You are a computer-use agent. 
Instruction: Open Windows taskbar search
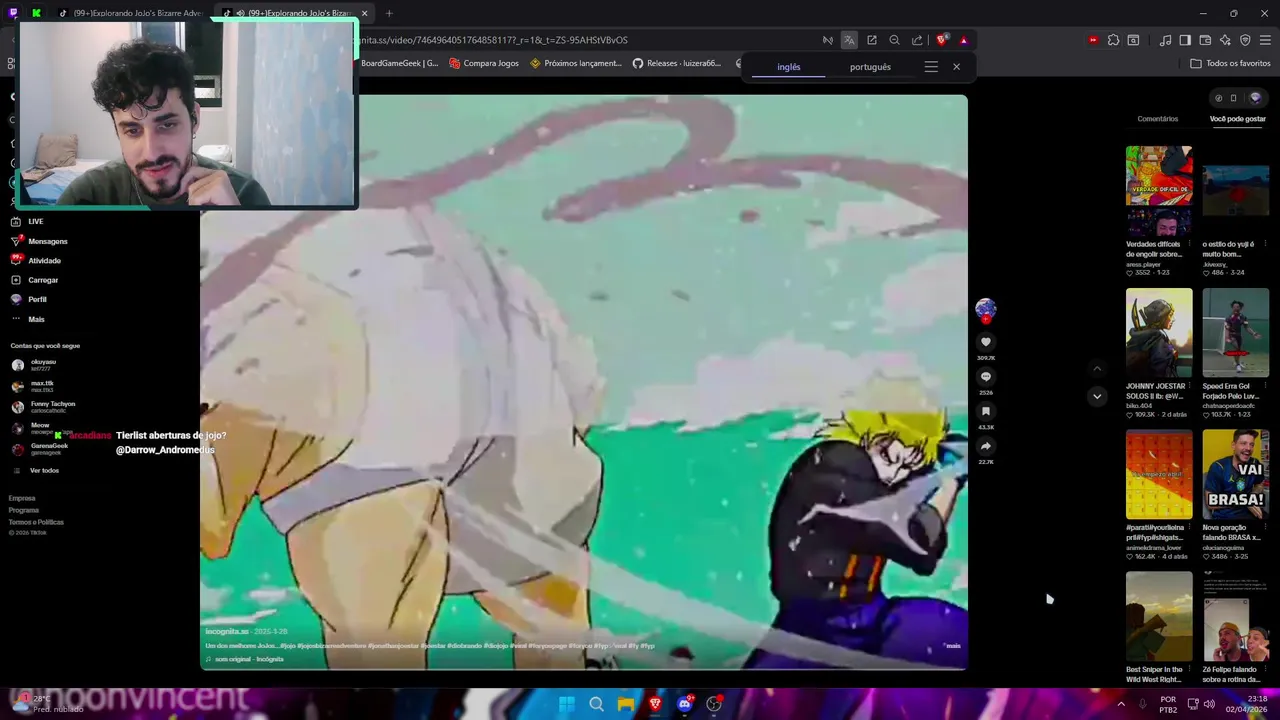click(x=596, y=704)
